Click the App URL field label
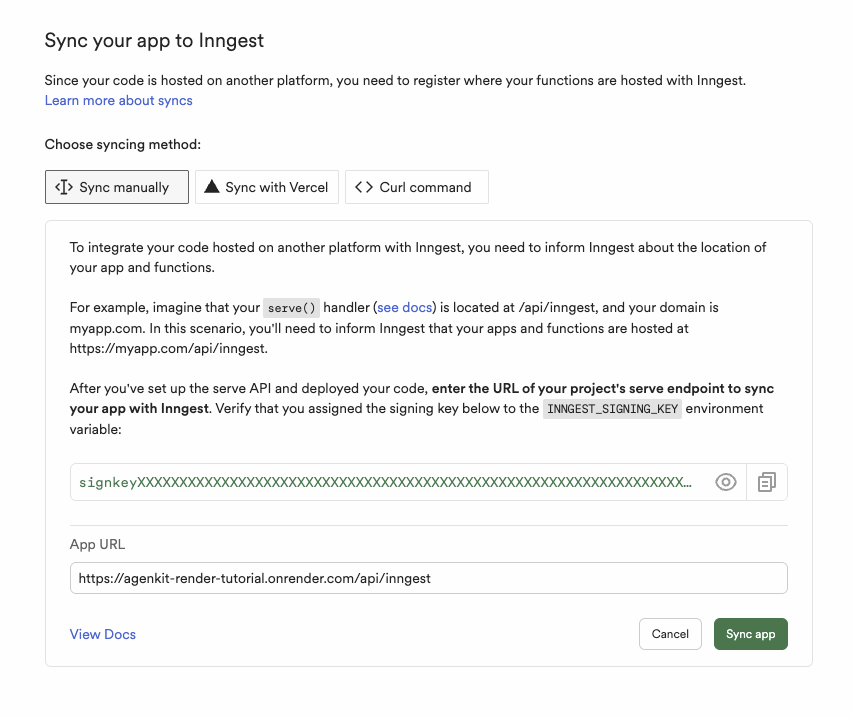The image size is (852, 717). point(97,544)
